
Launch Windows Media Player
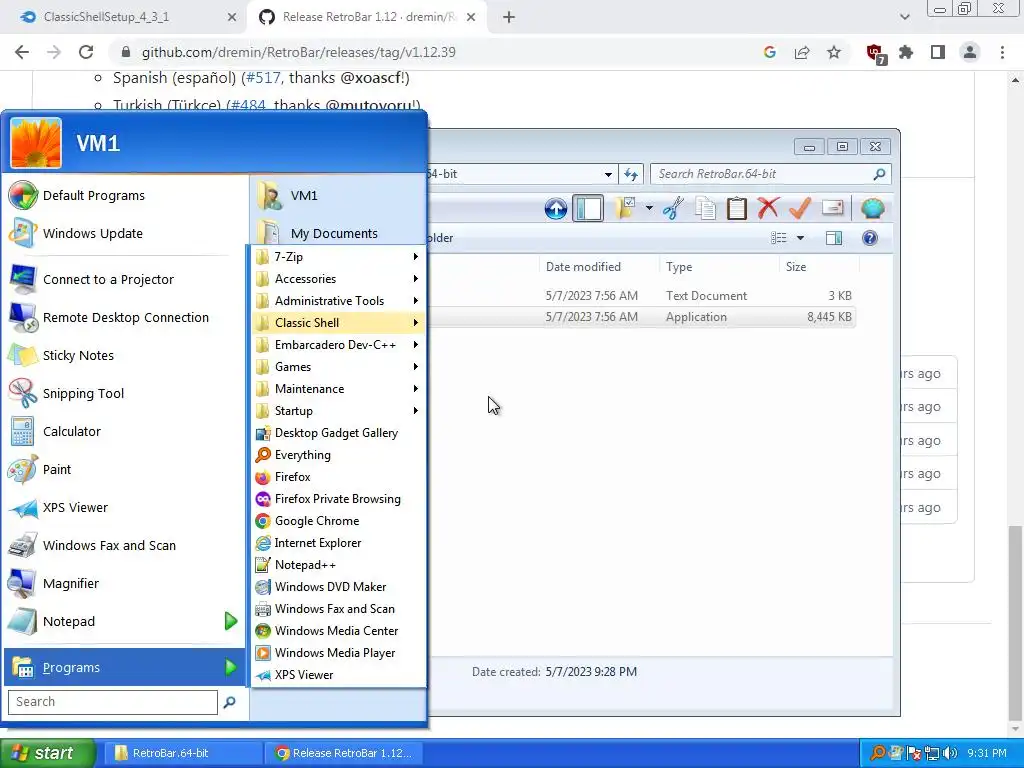point(338,652)
